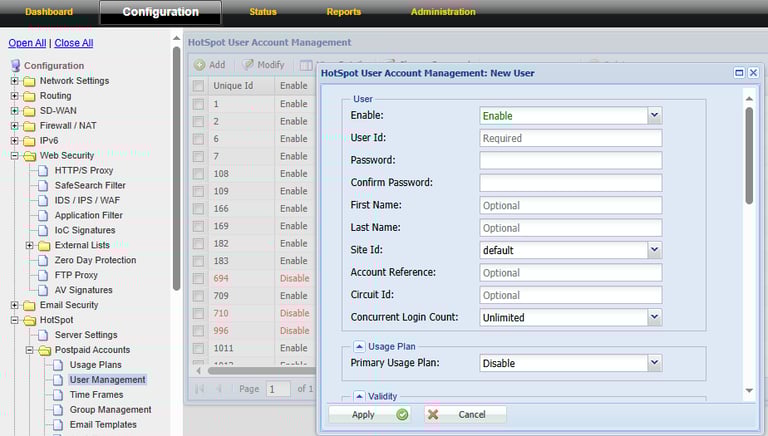Expand the Network Settings tree node
This screenshot has height=436, width=768.
click(15, 81)
